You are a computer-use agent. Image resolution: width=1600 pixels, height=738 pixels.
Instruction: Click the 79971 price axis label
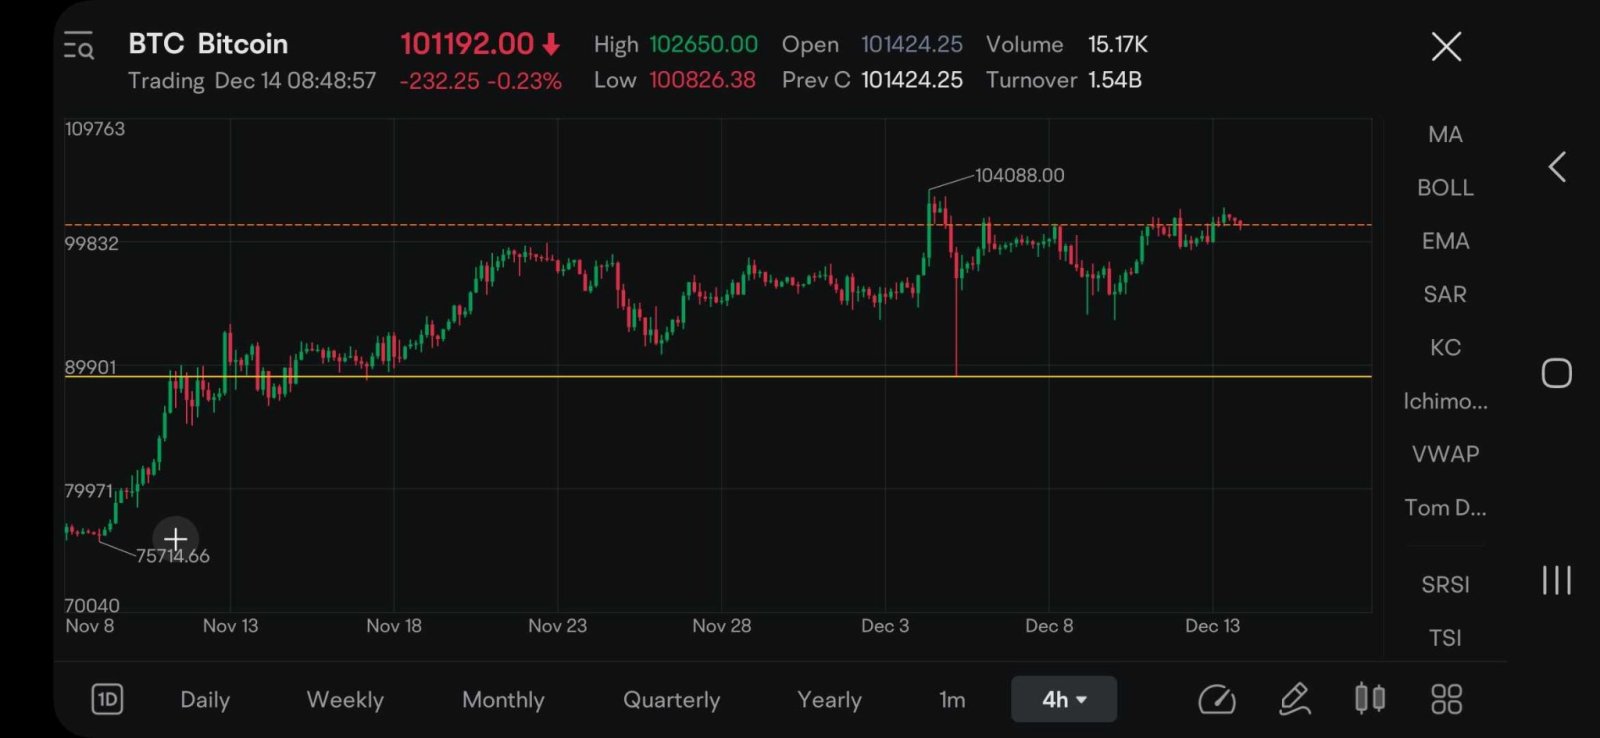[x=89, y=491]
